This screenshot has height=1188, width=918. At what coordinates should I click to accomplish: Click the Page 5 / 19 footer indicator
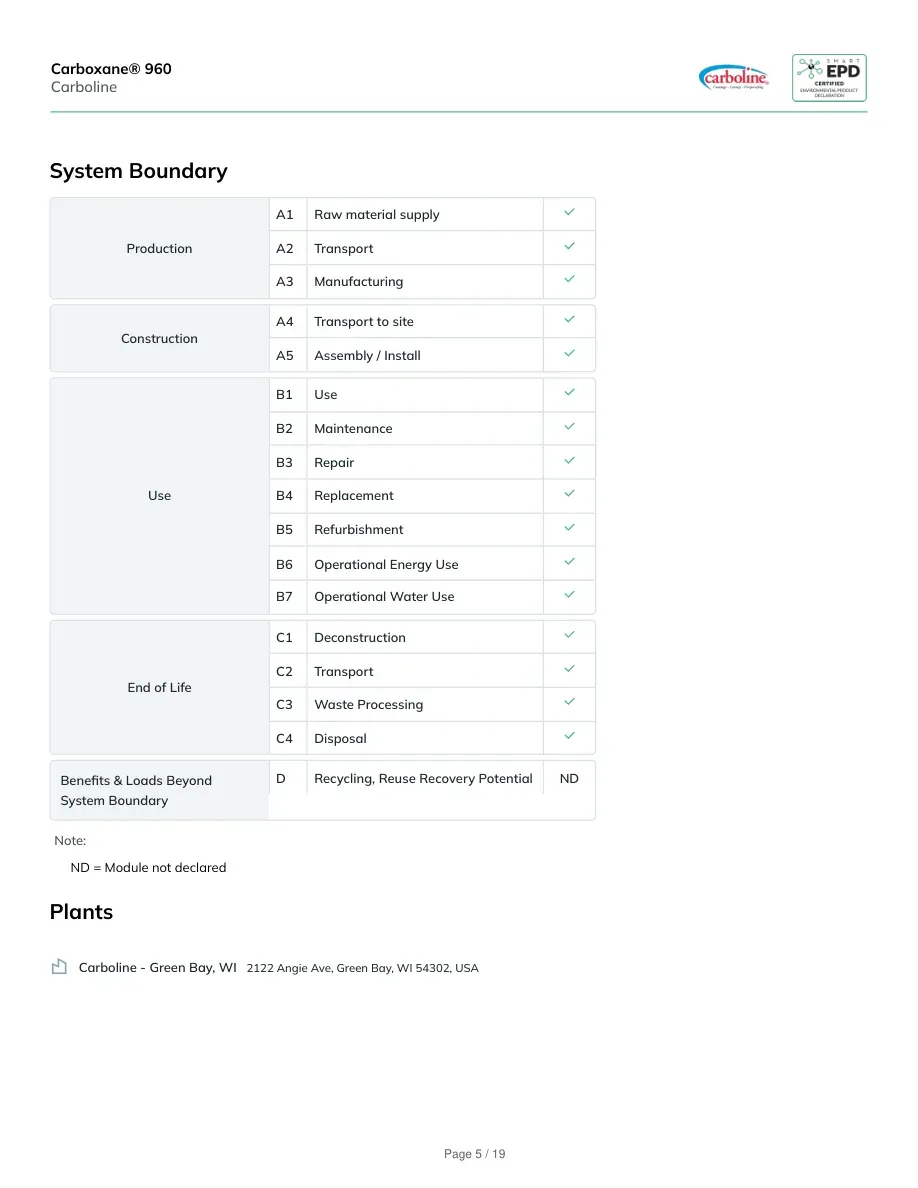click(x=474, y=1154)
